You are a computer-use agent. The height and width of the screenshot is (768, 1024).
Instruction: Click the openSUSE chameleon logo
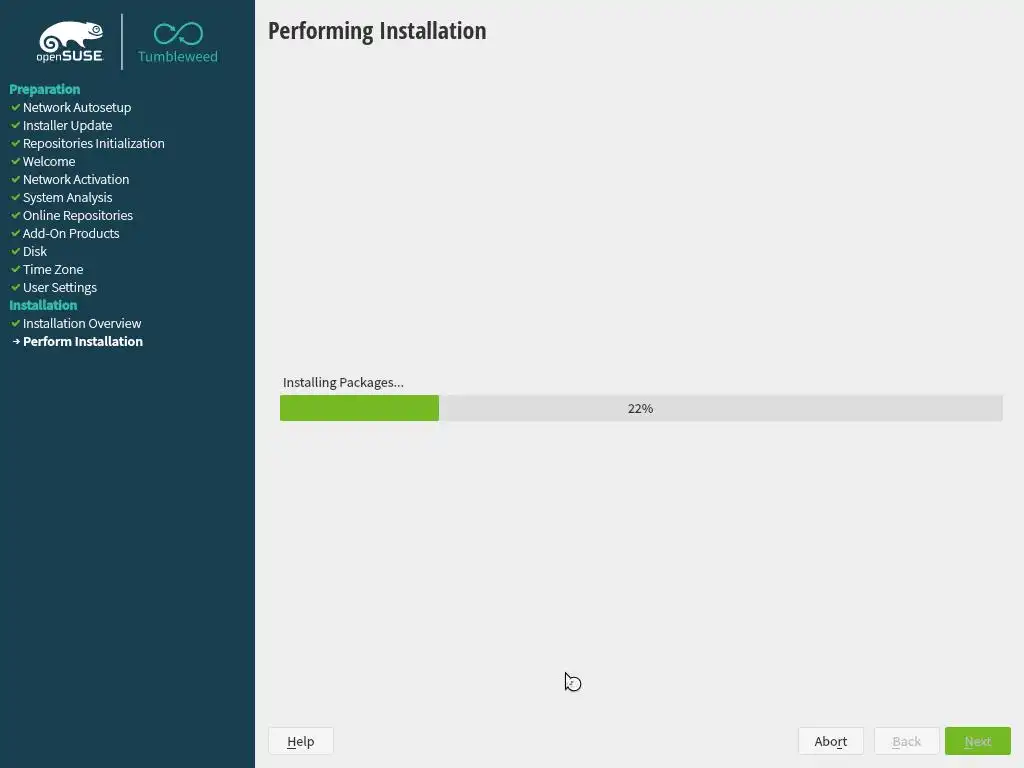click(70, 42)
